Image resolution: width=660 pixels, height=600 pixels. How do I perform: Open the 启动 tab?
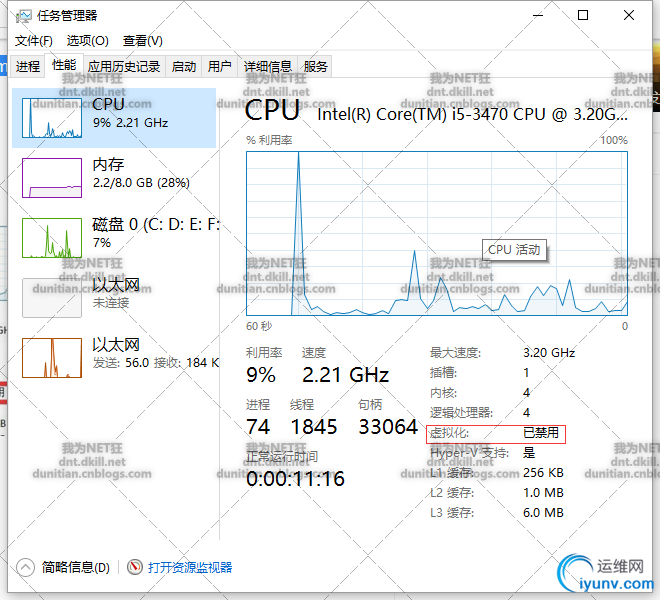coord(184,67)
